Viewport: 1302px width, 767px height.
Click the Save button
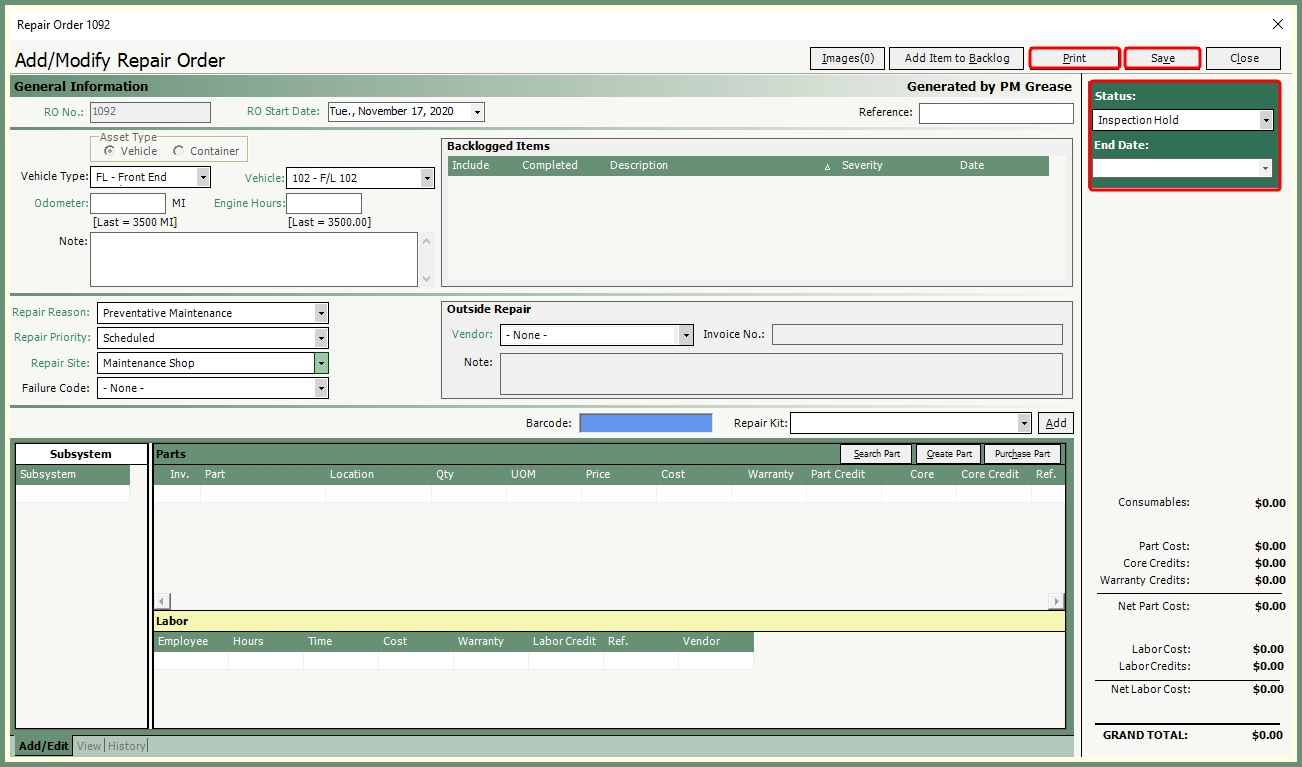[x=1162, y=58]
